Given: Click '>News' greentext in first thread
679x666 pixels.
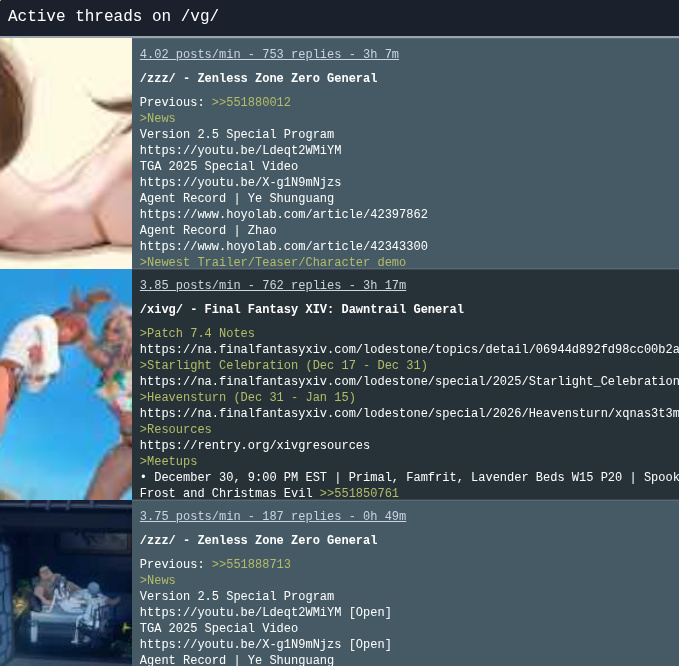Looking at the screenshot, I should pyautogui.click(x=157, y=118).
